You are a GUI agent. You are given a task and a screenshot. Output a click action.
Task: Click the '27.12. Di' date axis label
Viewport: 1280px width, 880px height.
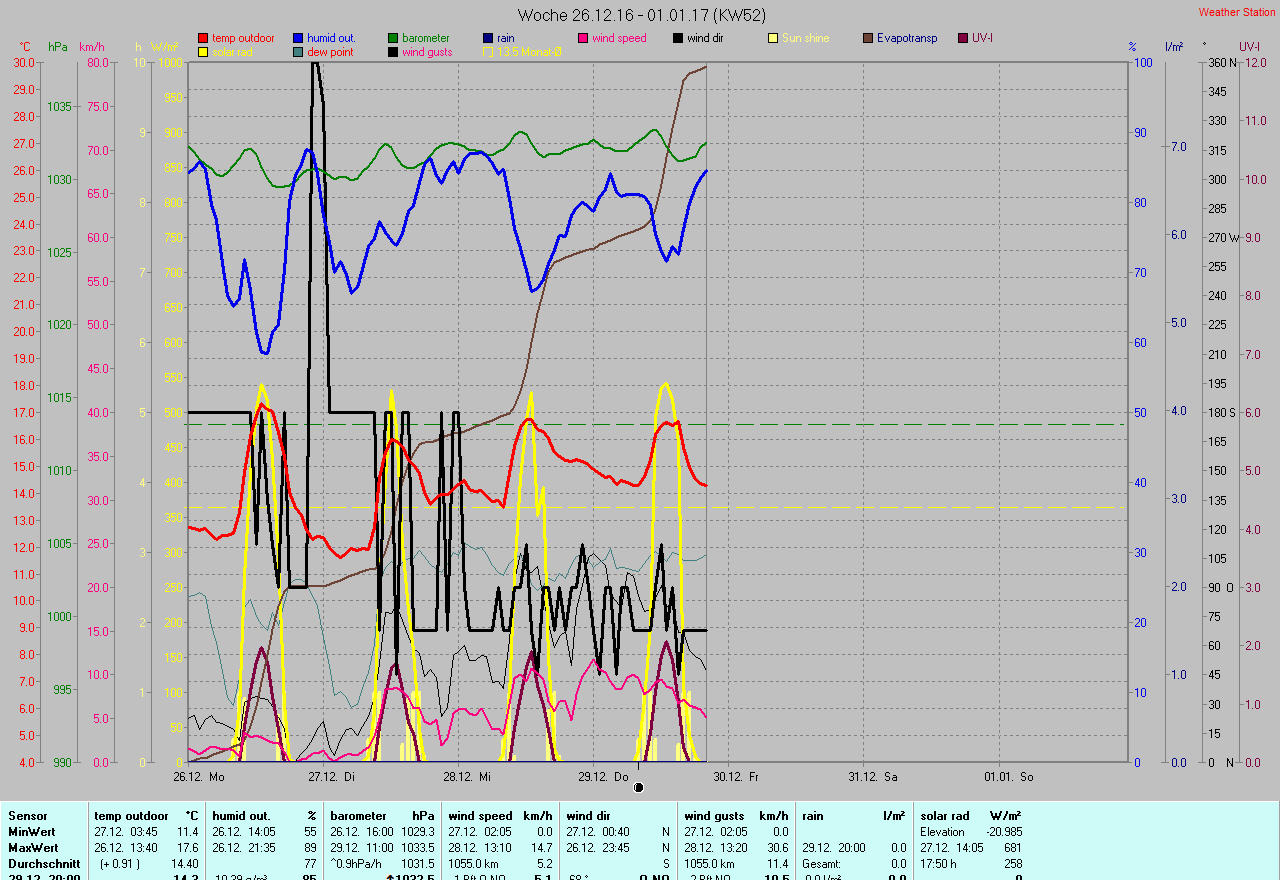332,776
